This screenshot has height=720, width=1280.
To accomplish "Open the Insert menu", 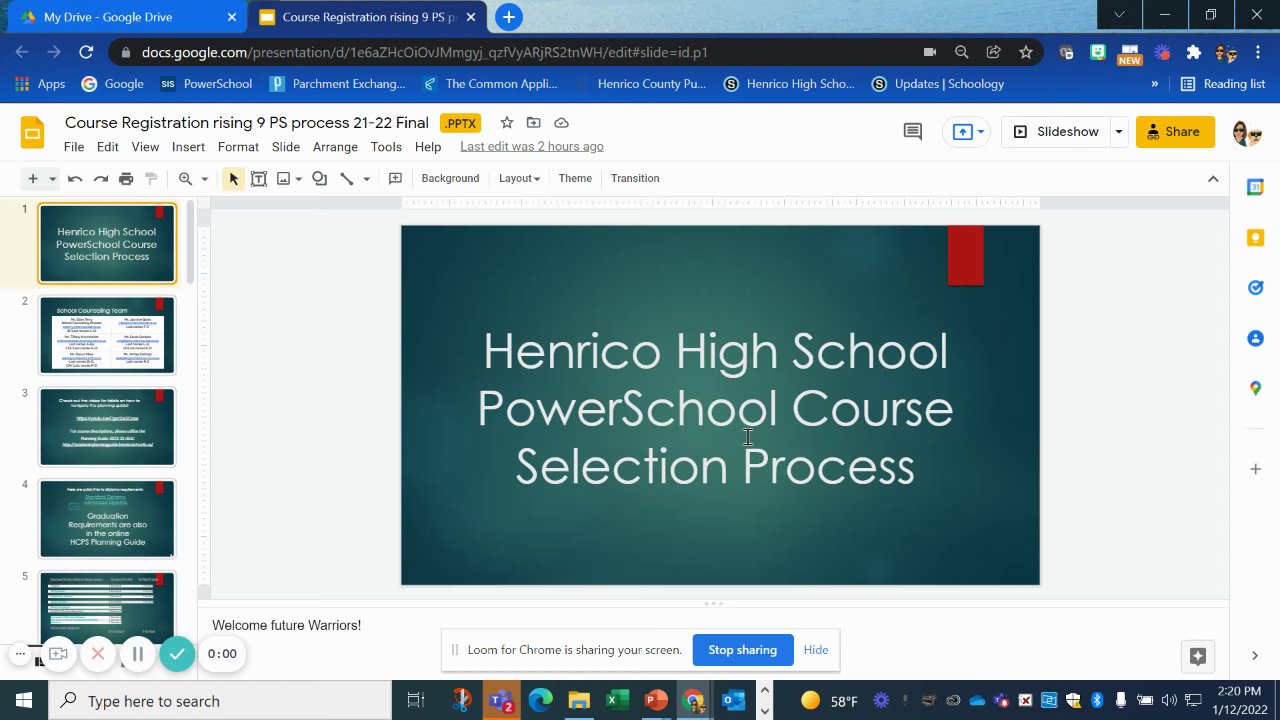I will click(x=188, y=147).
